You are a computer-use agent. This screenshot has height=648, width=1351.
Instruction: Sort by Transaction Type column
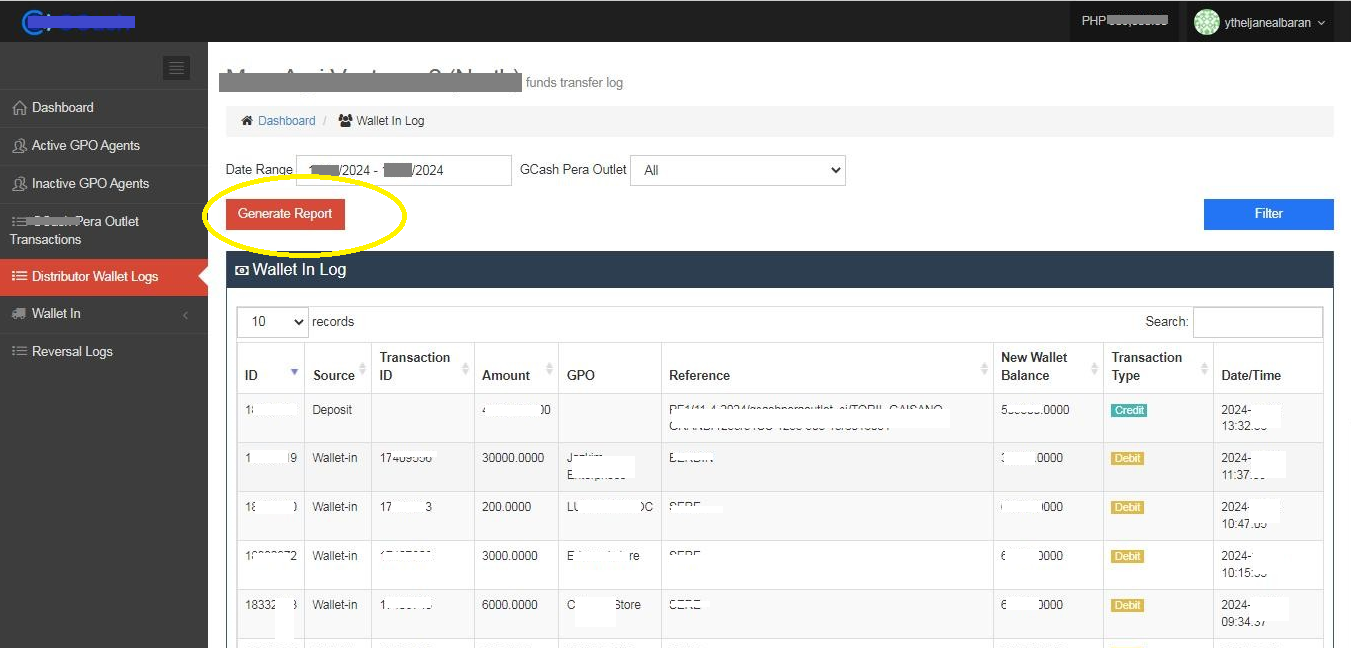click(x=1158, y=368)
